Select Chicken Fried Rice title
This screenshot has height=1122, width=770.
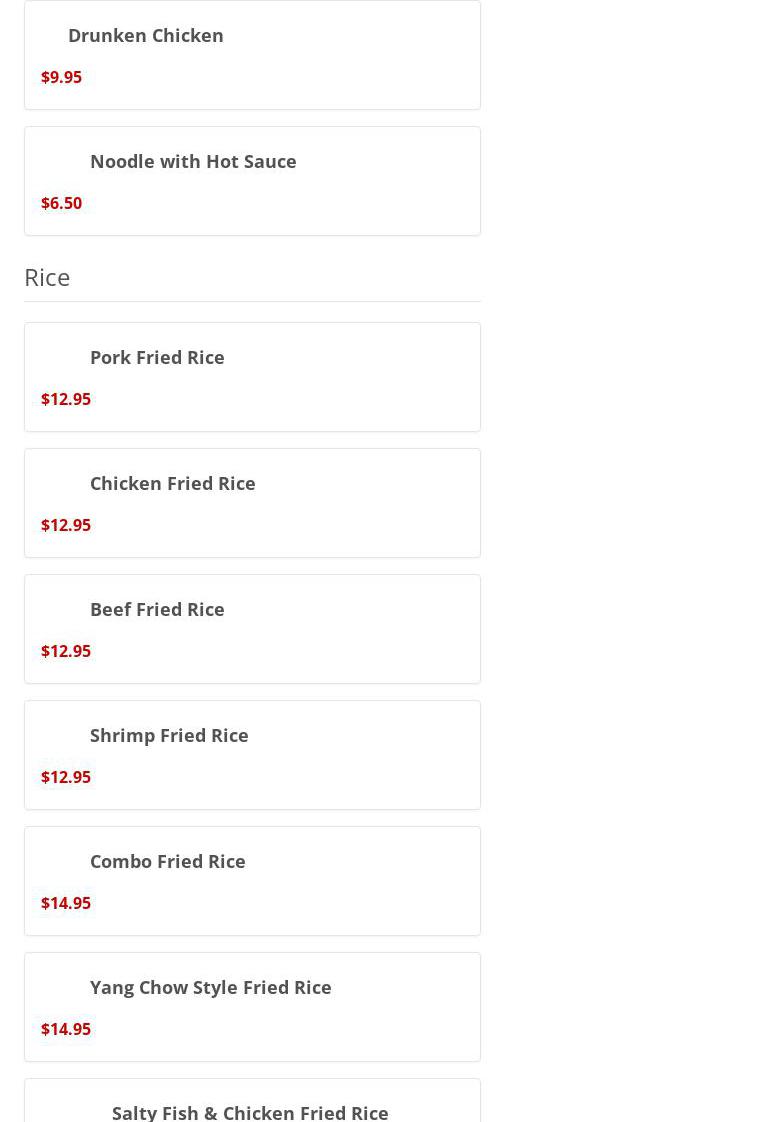(173, 483)
